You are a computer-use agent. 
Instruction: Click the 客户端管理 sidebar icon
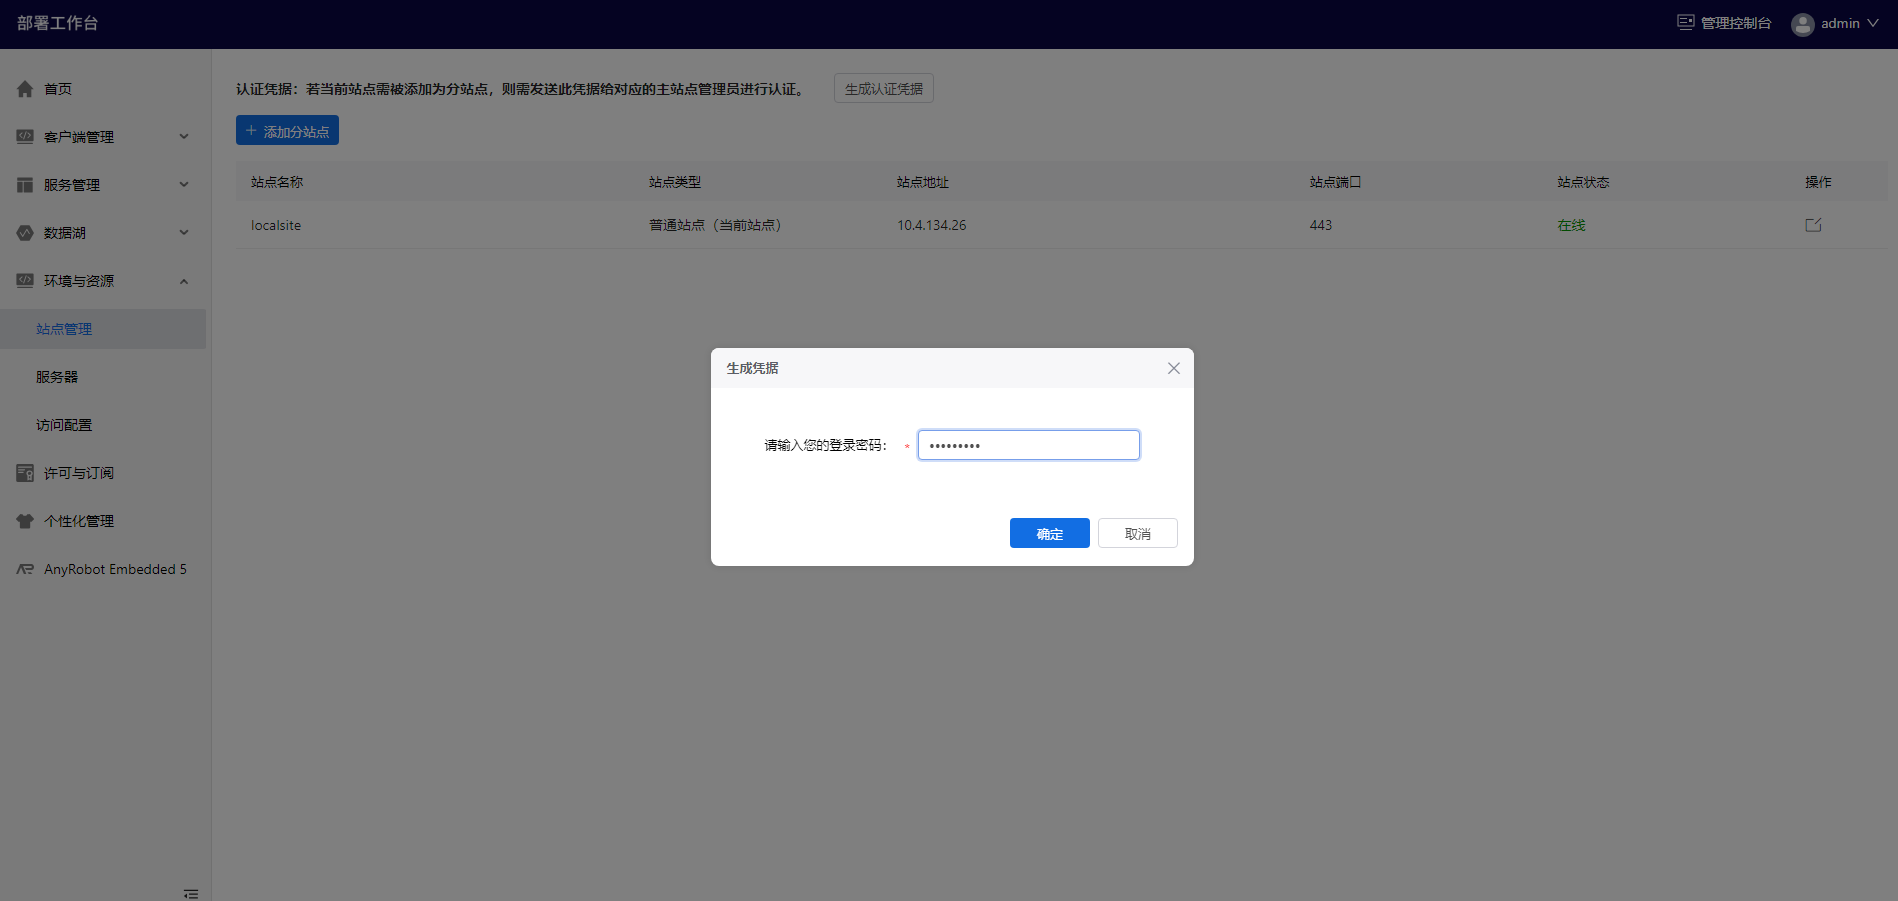tap(25, 136)
